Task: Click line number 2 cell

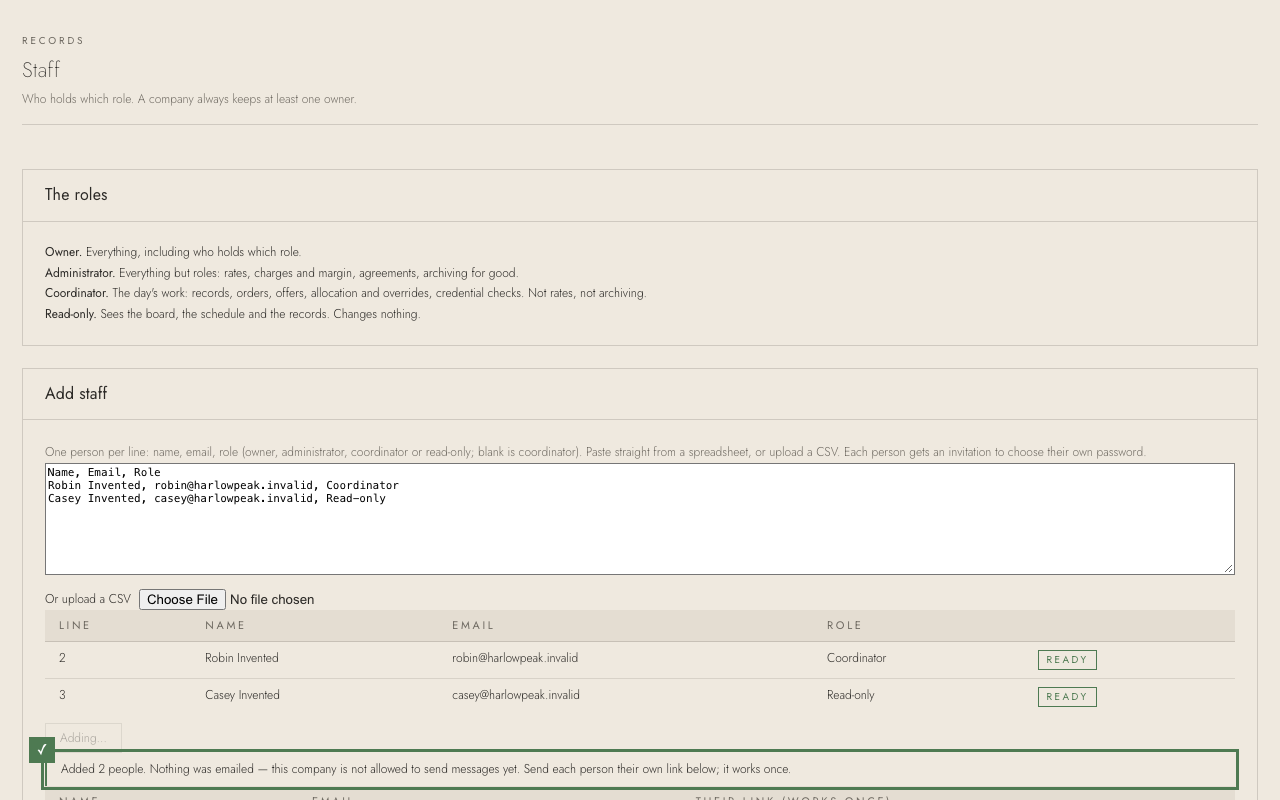Action: [x=62, y=658]
